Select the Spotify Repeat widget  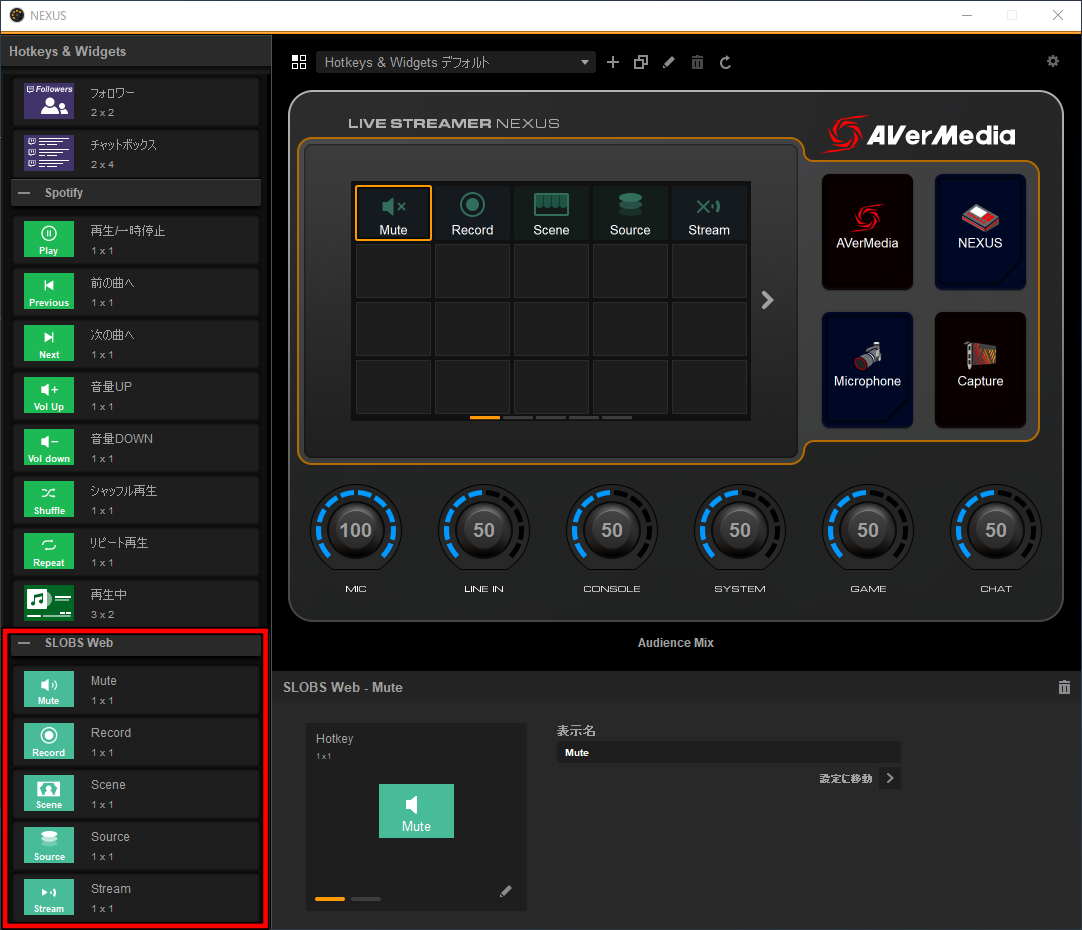(136, 552)
